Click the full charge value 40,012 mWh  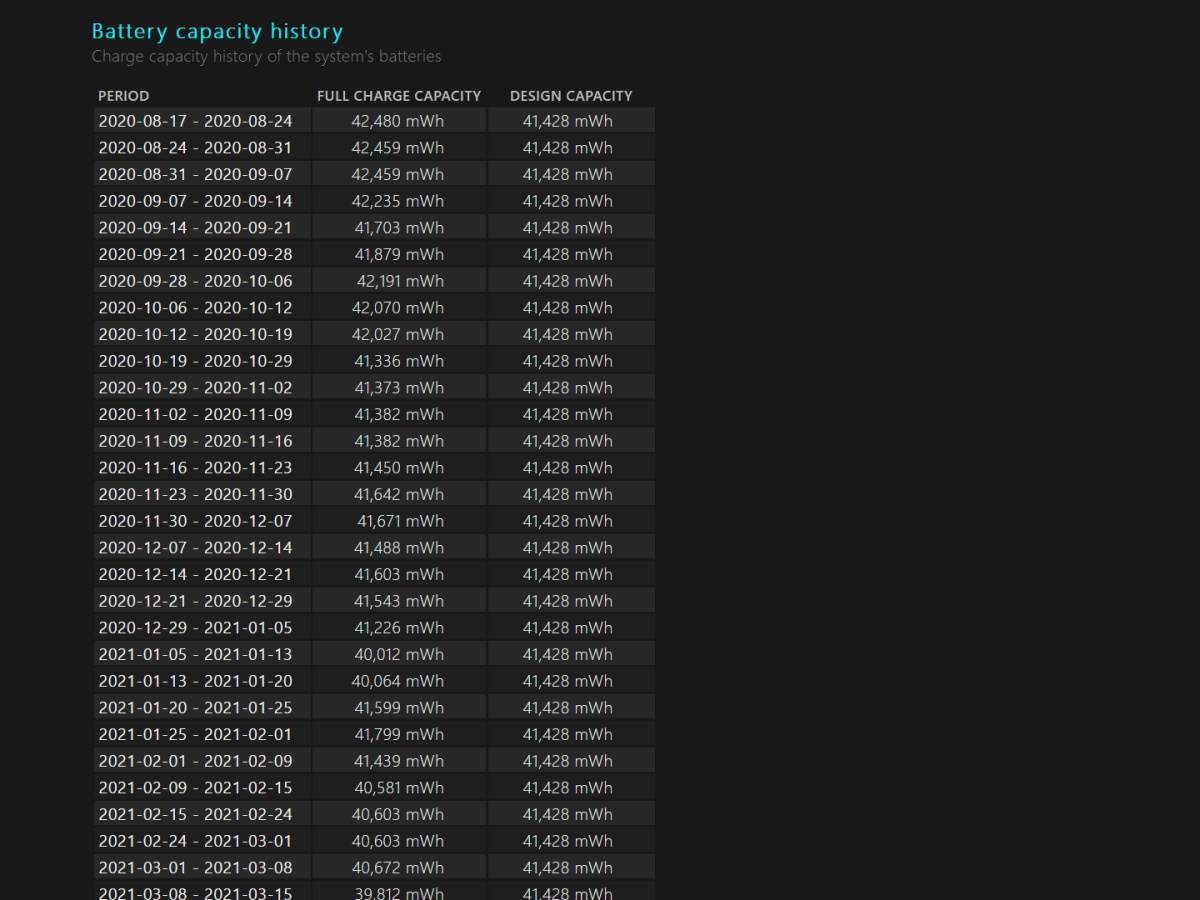pos(398,654)
